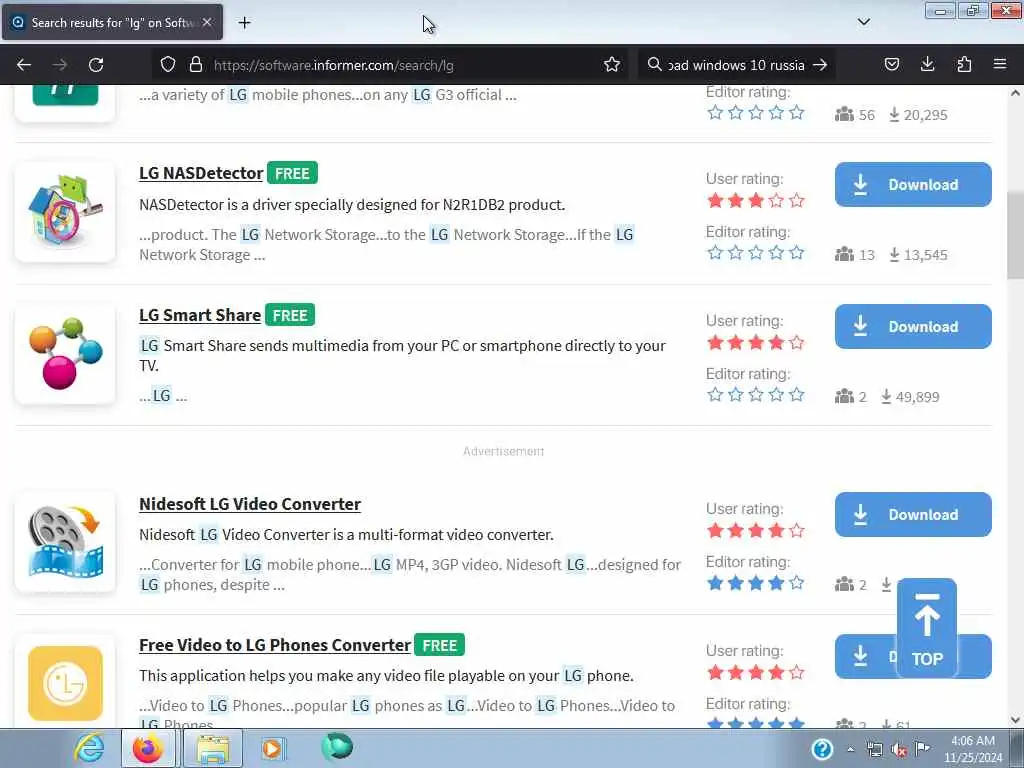Show site security padlock info

pos(195,65)
